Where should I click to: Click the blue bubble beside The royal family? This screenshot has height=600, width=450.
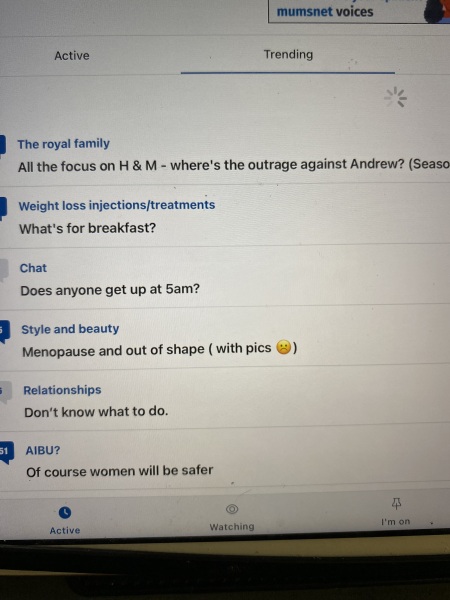tap(3, 145)
